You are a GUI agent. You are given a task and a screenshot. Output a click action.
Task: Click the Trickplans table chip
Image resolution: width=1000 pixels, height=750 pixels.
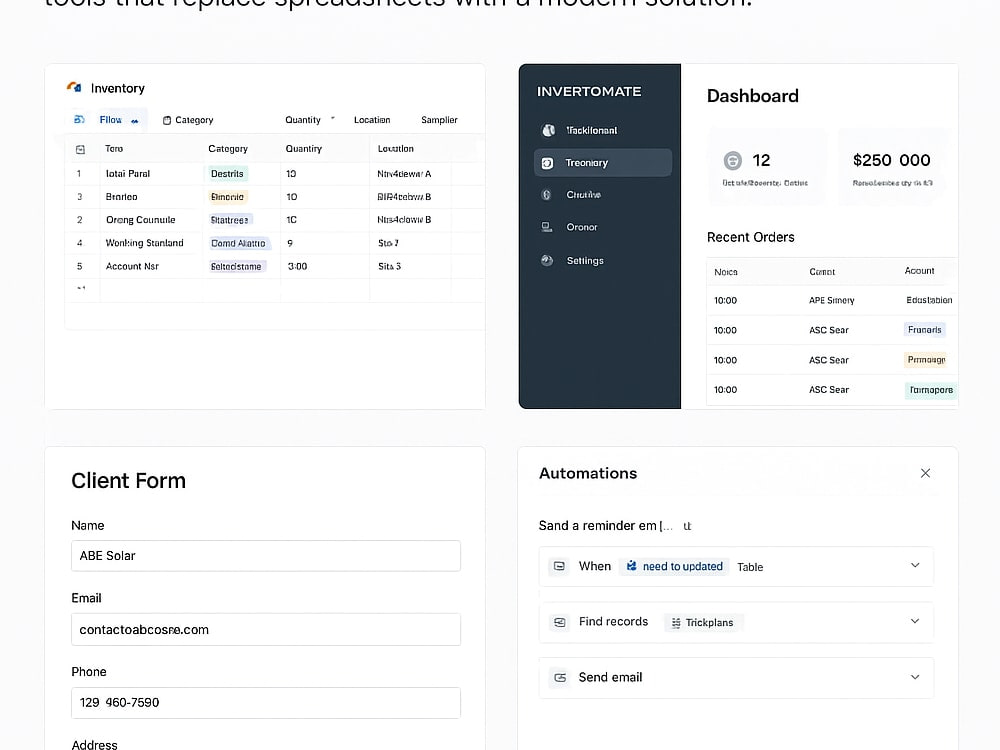(703, 622)
